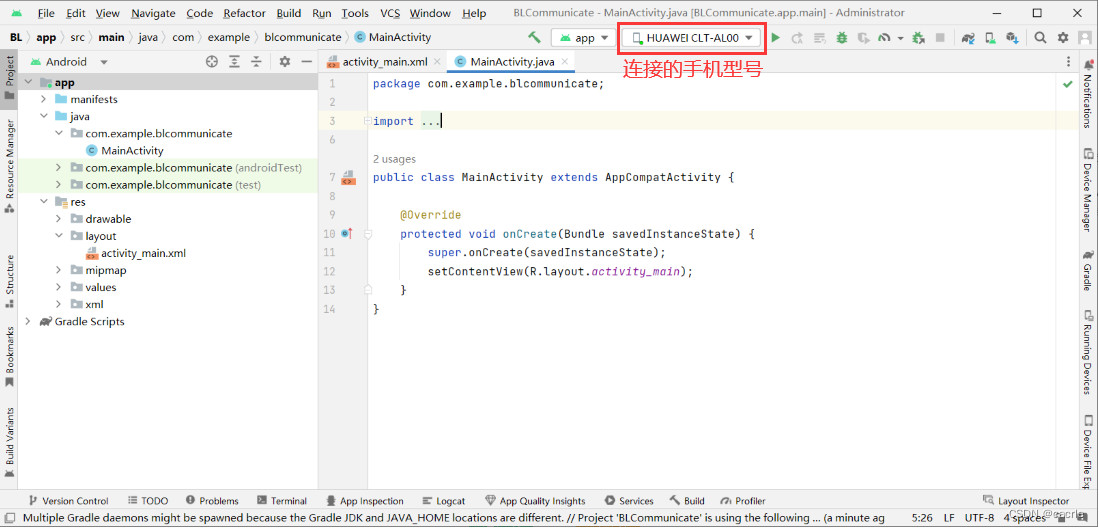Build the project with the hammer icon

click(x=534, y=38)
